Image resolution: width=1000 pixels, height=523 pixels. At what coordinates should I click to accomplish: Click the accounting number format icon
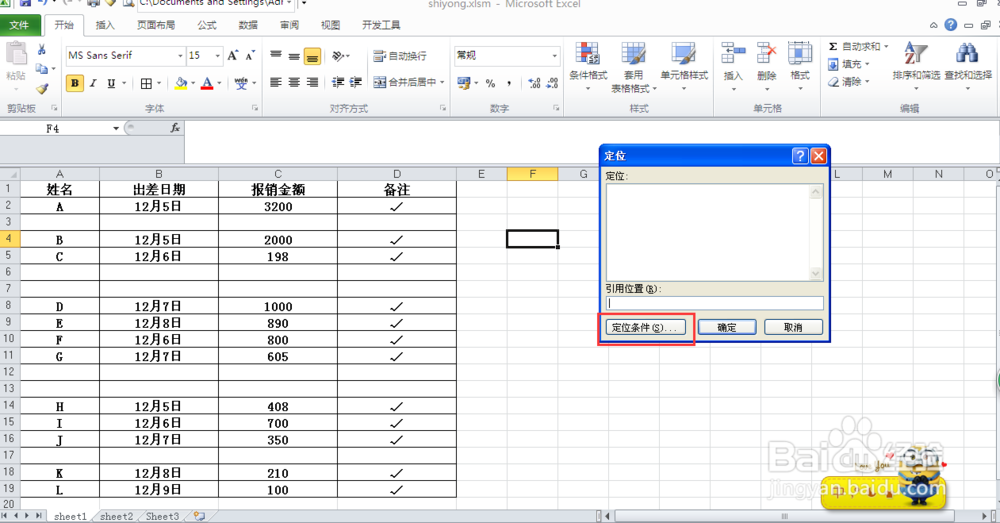pyautogui.click(x=464, y=83)
